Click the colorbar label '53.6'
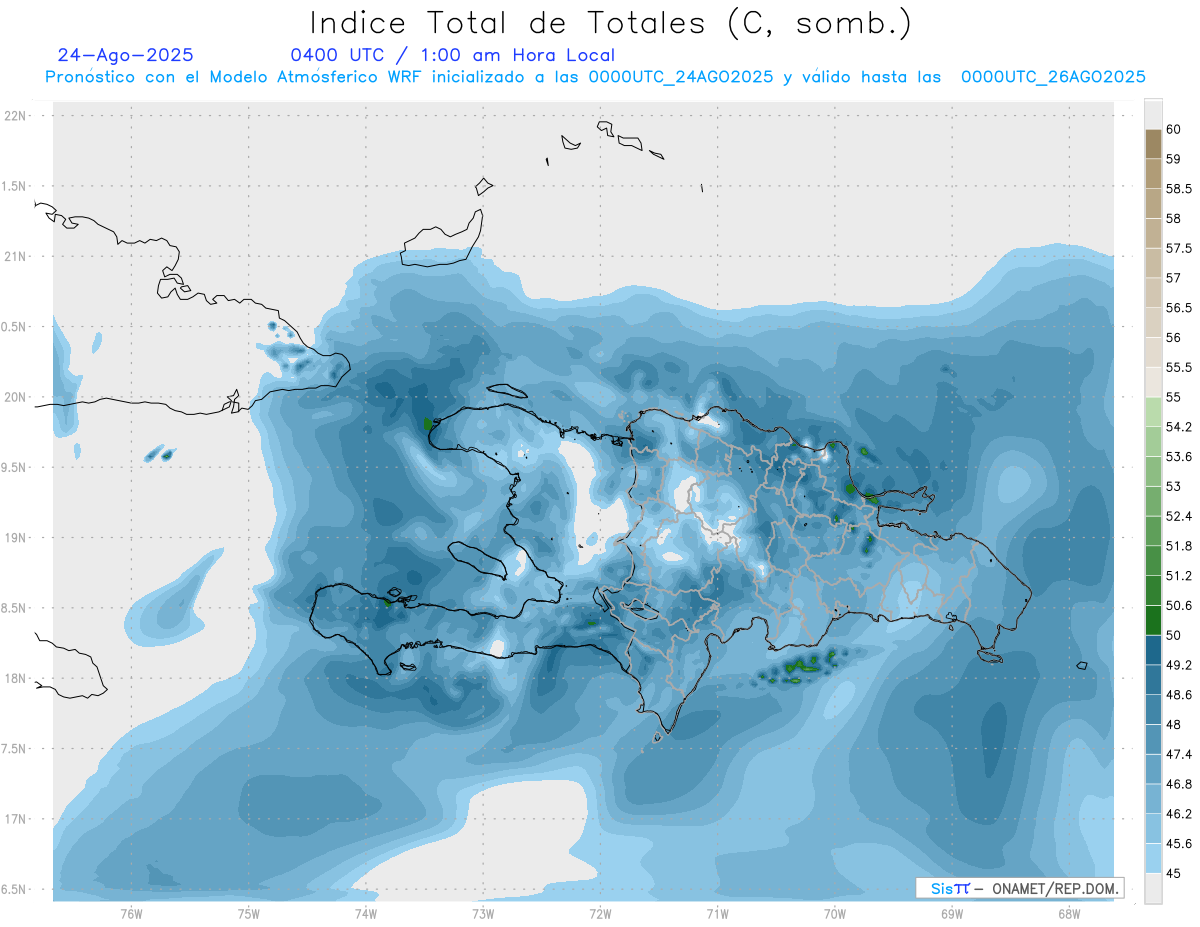Image resolution: width=1200 pixels, height=927 pixels. 1179,457
